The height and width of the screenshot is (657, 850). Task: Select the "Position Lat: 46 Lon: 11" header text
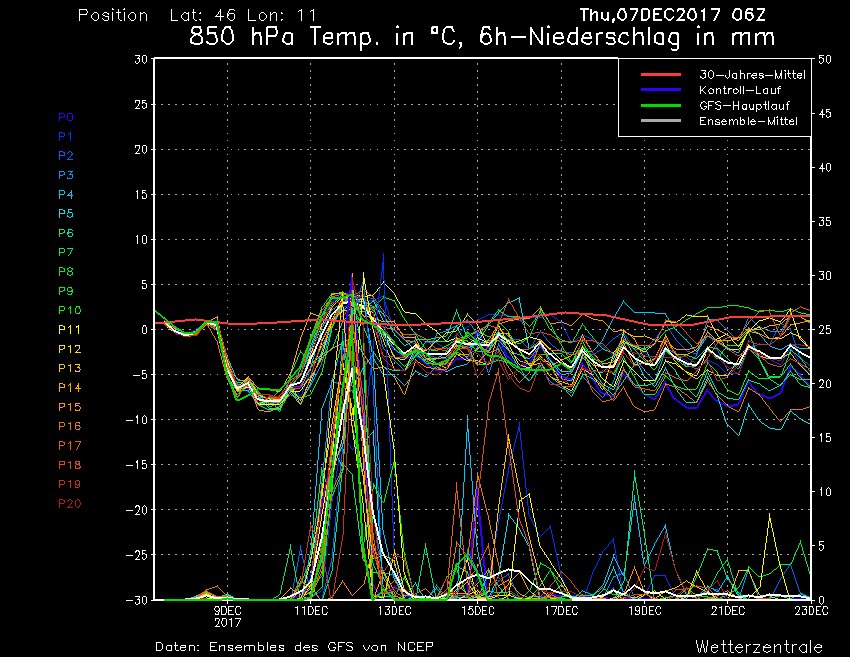197,15
